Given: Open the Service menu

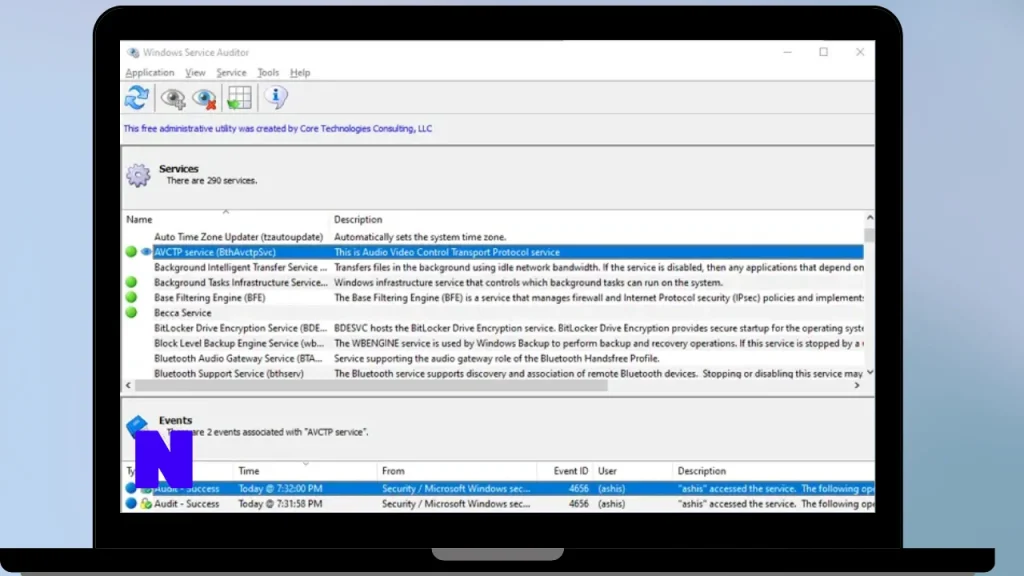Looking at the screenshot, I should pos(231,72).
